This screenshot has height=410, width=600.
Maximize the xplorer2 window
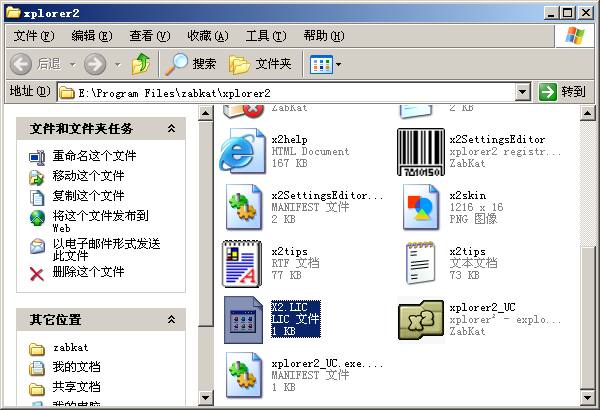[568, 13]
